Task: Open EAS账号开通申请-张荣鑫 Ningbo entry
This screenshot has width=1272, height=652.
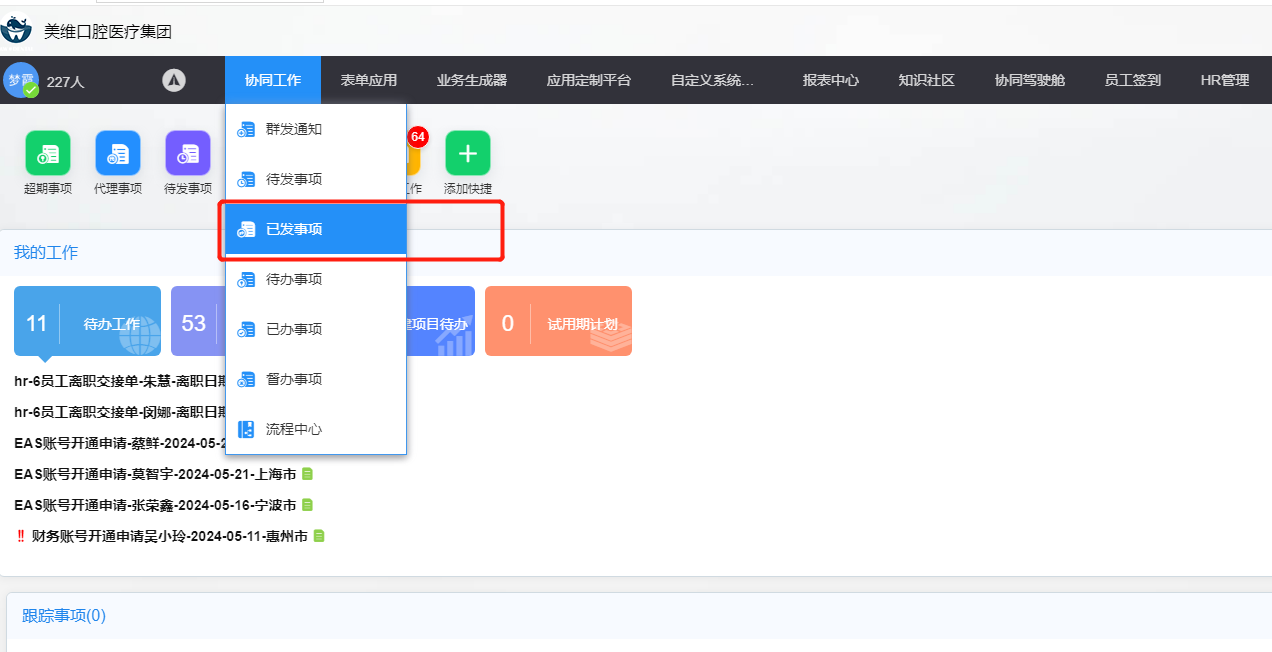Action: (155, 505)
